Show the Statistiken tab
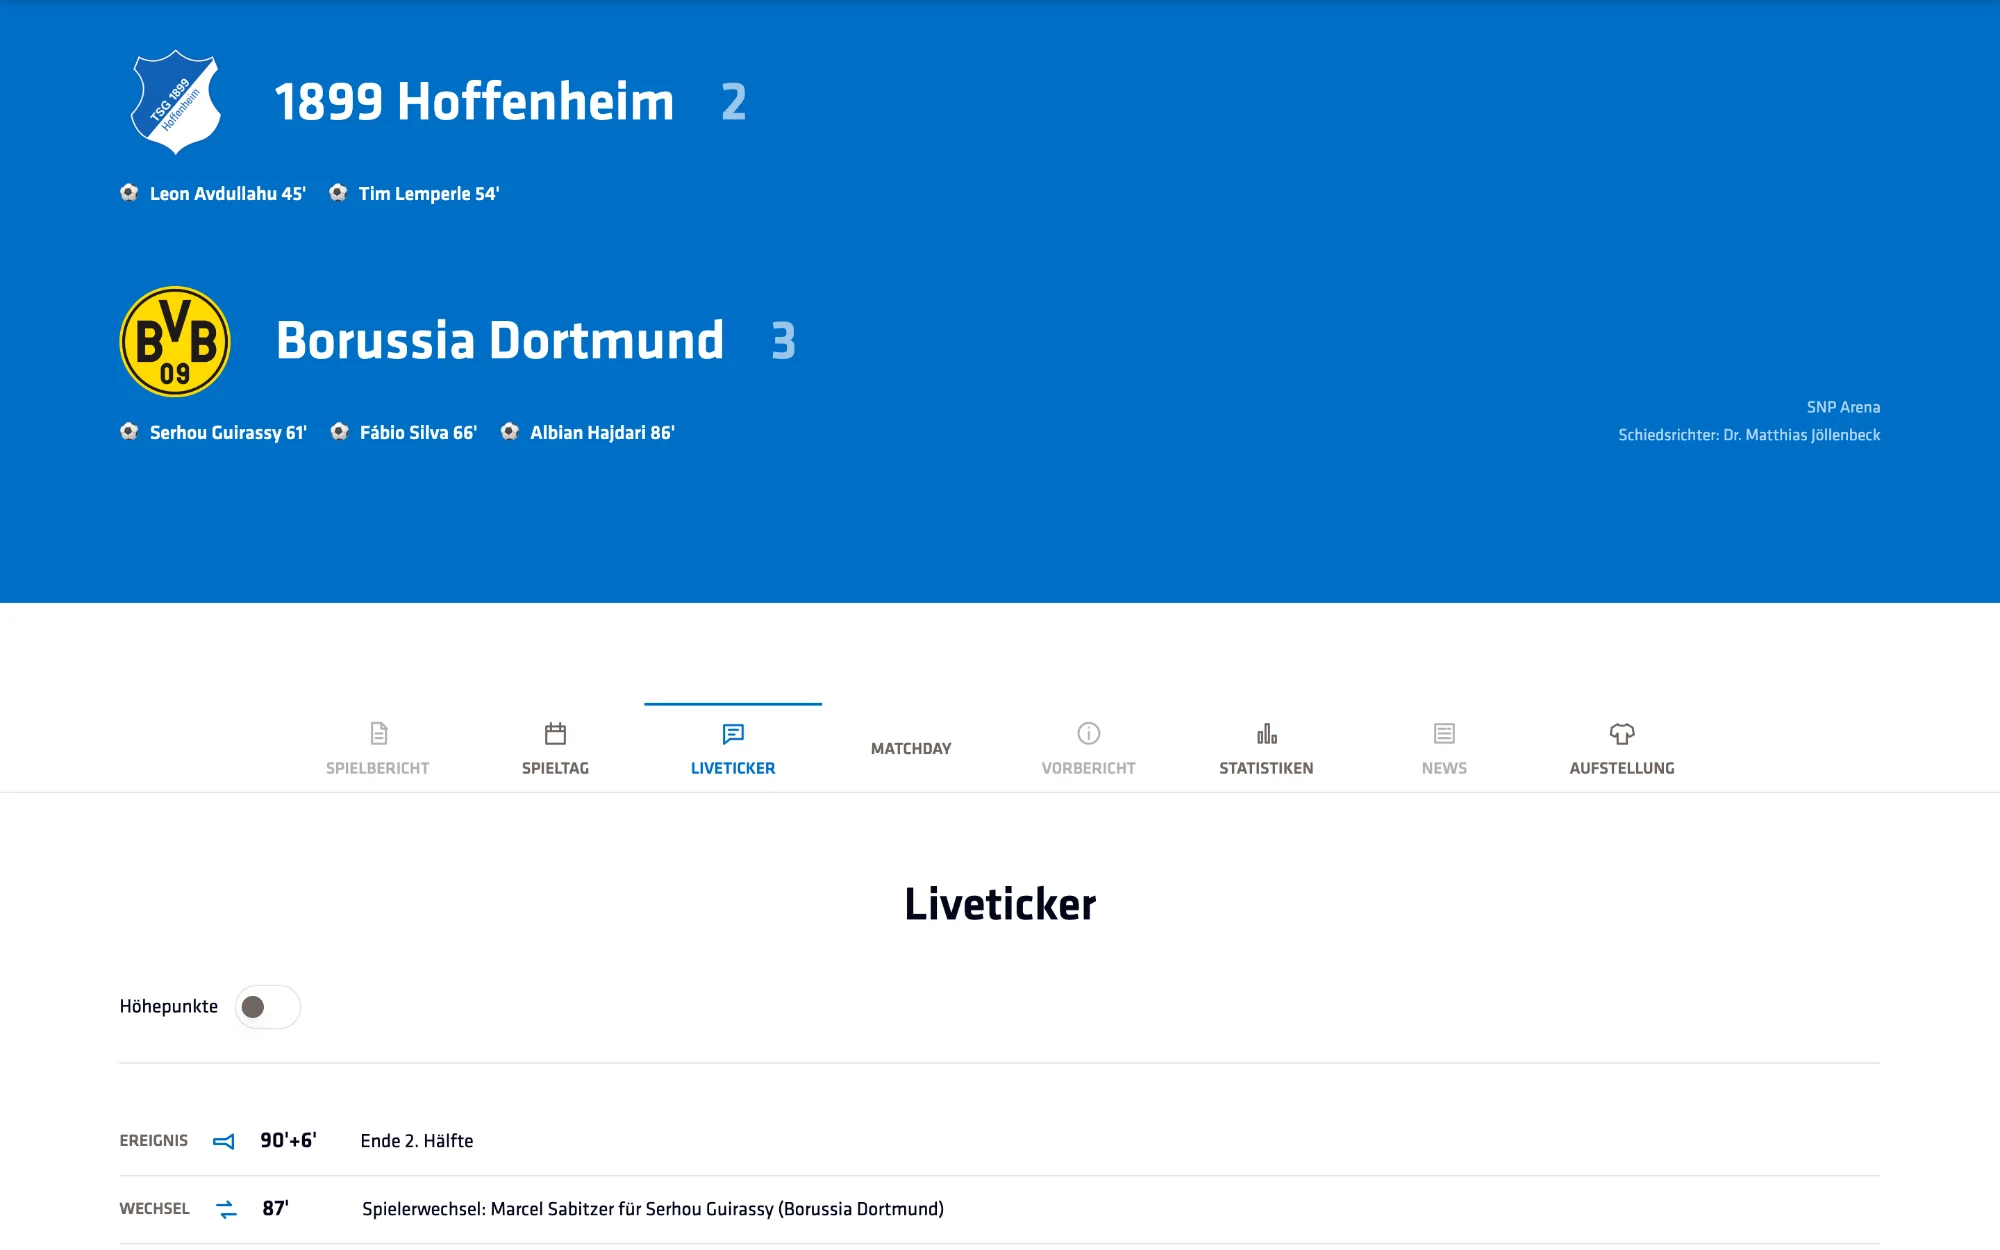 [x=1266, y=748]
